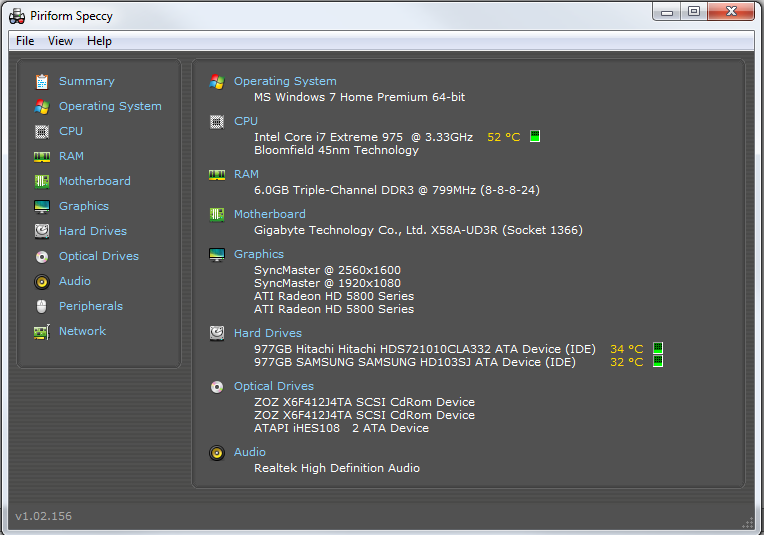Open Motherboard section from sidebar
The width and height of the screenshot is (765, 535).
point(95,181)
